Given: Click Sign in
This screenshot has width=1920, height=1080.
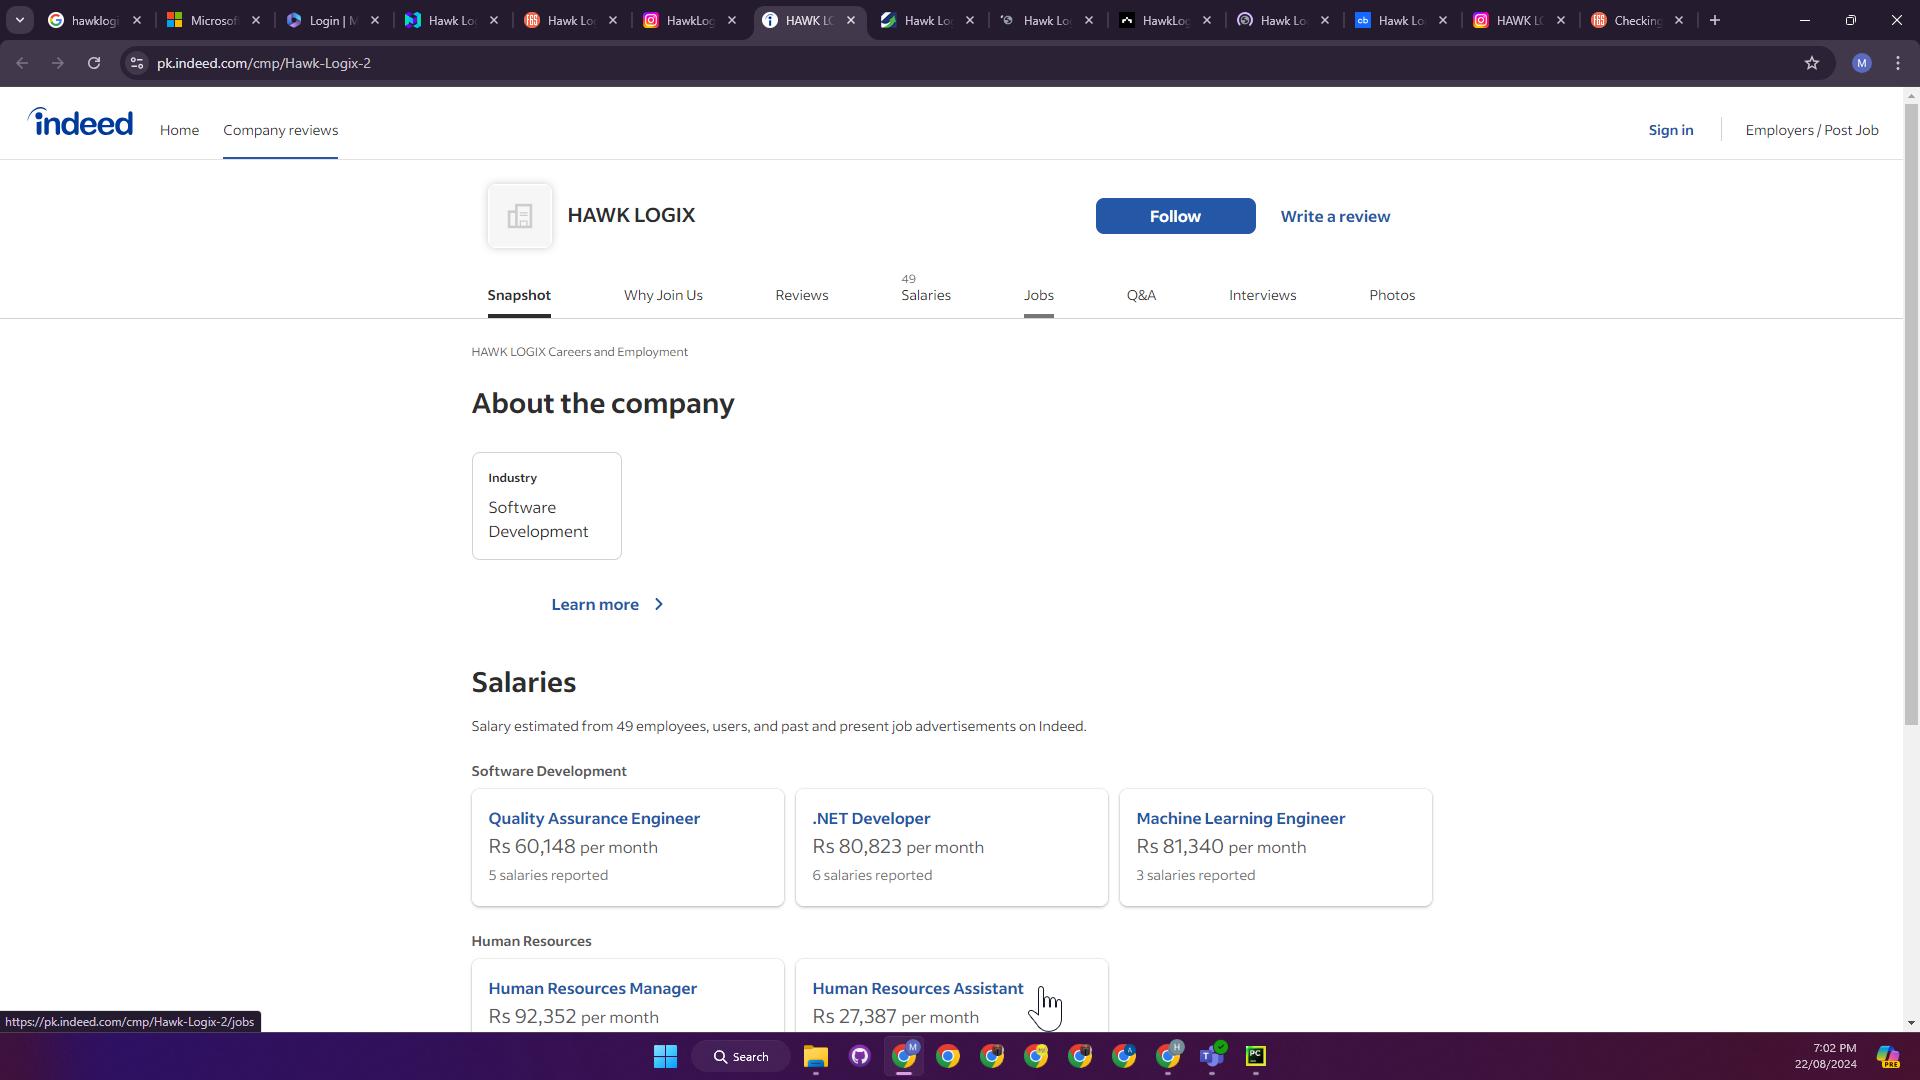Looking at the screenshot, I should [x=1670, y=130].
